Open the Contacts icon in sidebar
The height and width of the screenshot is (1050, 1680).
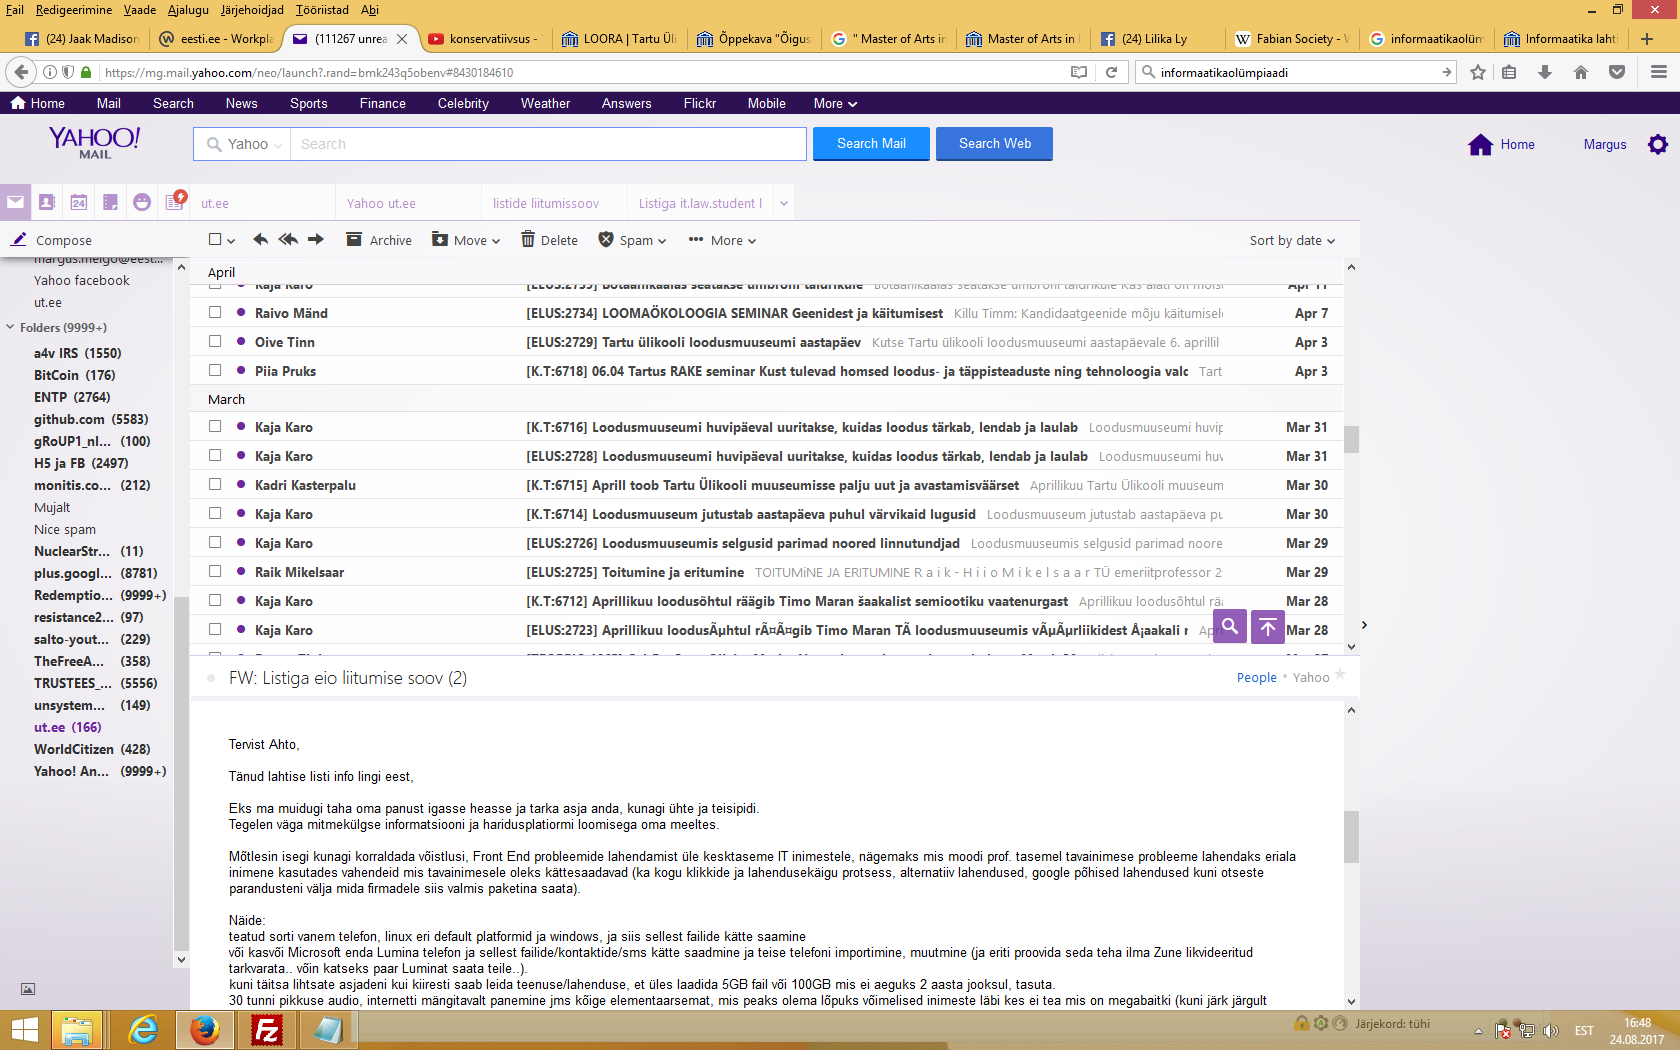[47, 202]
